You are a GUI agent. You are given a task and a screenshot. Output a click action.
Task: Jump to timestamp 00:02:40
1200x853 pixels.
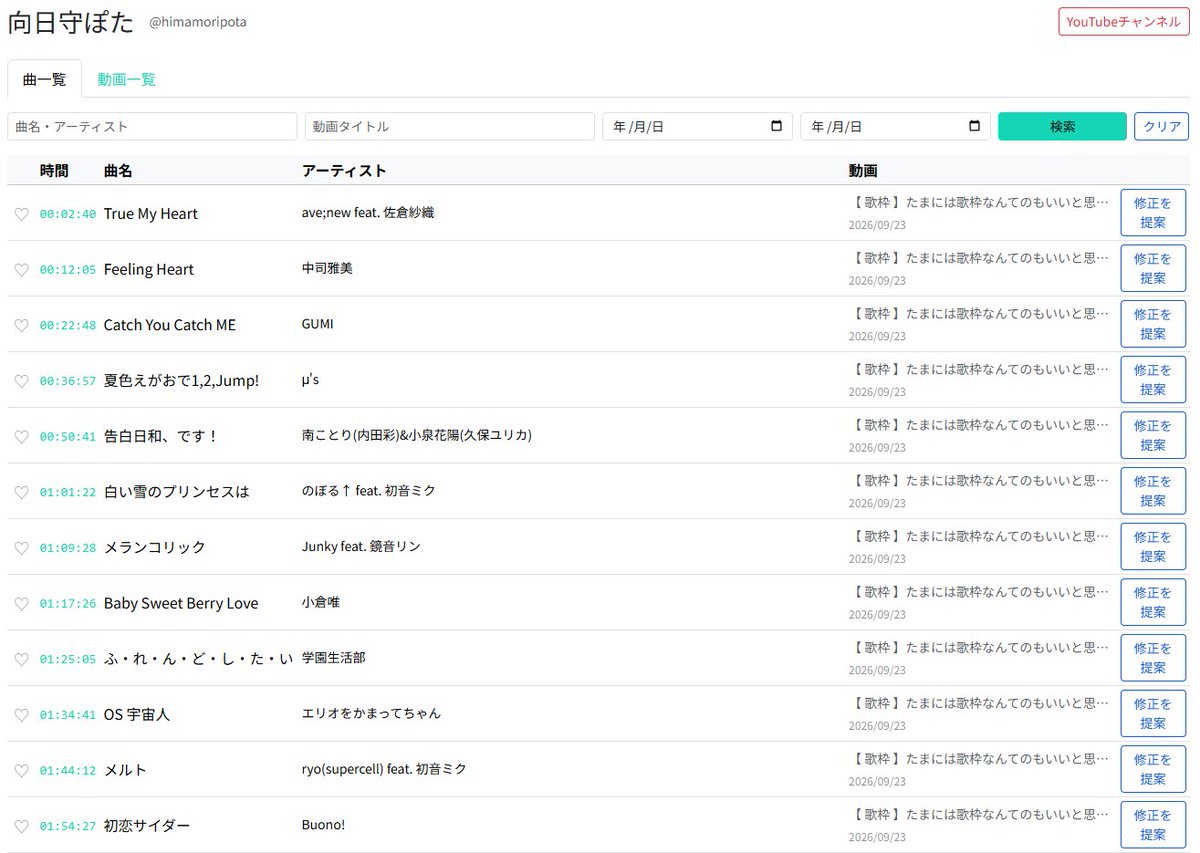tap(68, 214)
